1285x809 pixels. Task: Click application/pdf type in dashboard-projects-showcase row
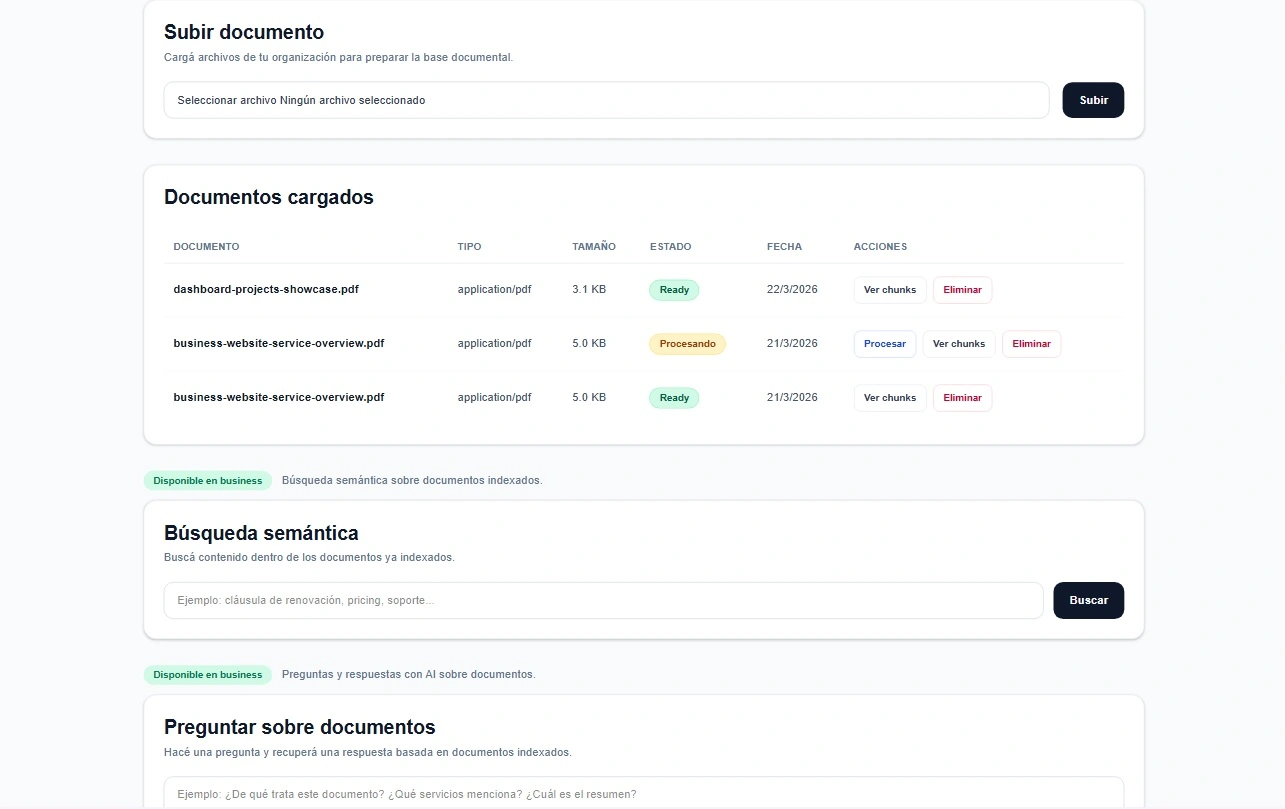pos(494,289)
